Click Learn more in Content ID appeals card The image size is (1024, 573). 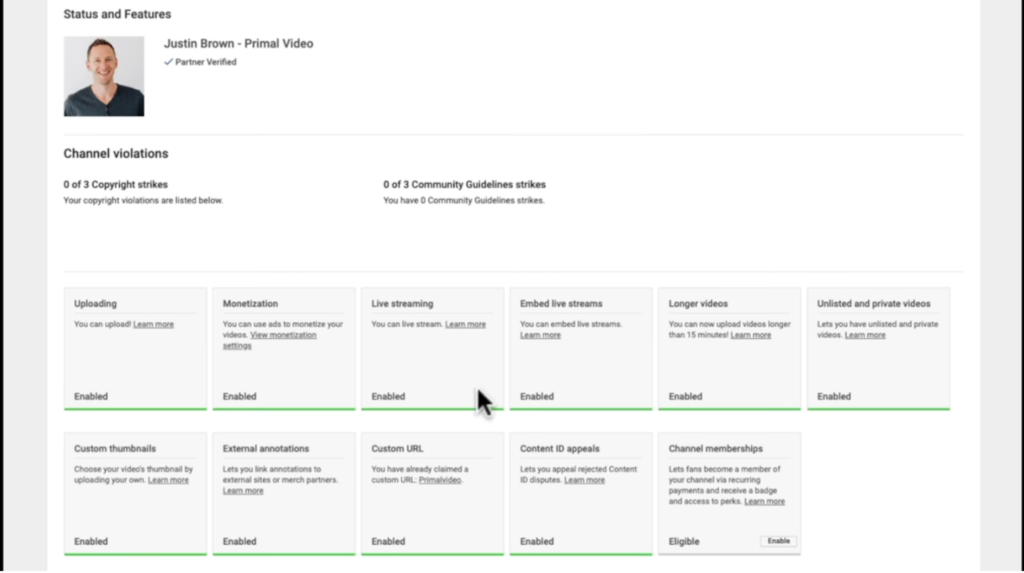(x=584, y=480)
